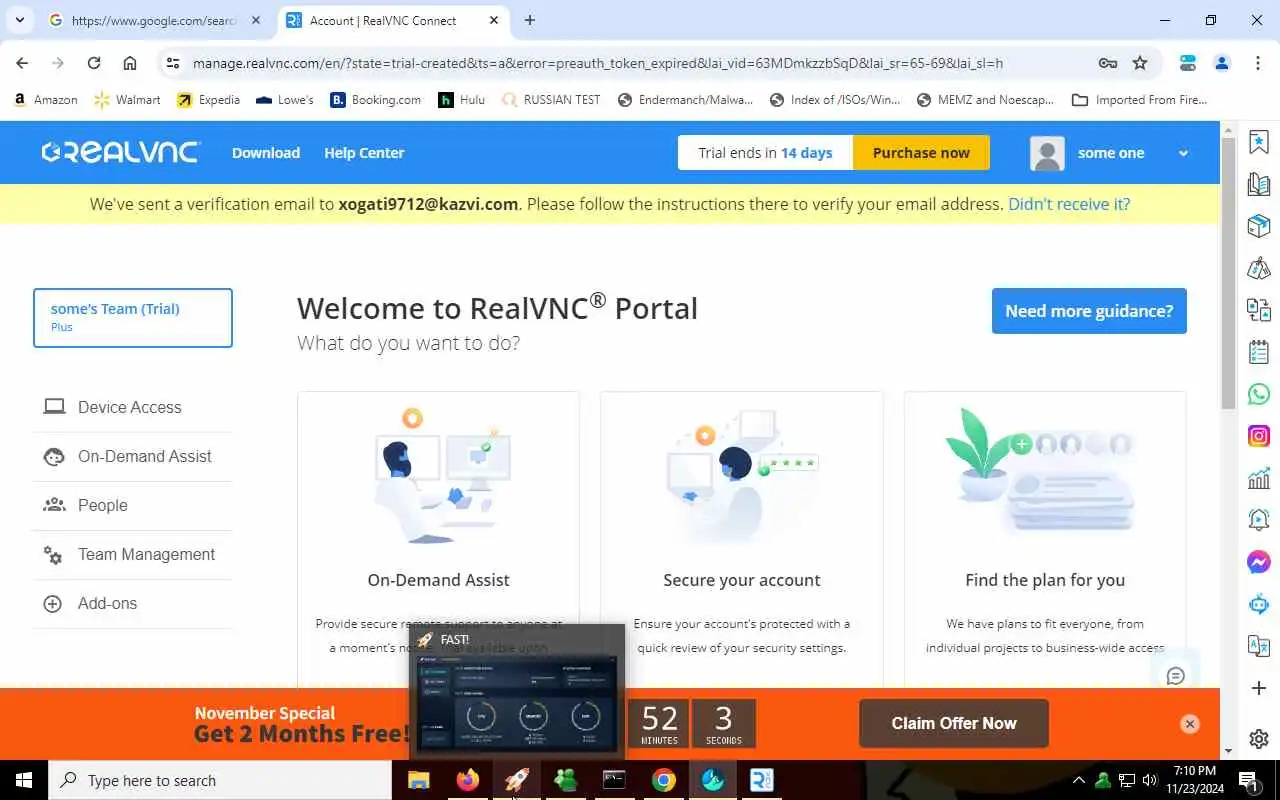Open the Help Center menu item

coord(364,153)
